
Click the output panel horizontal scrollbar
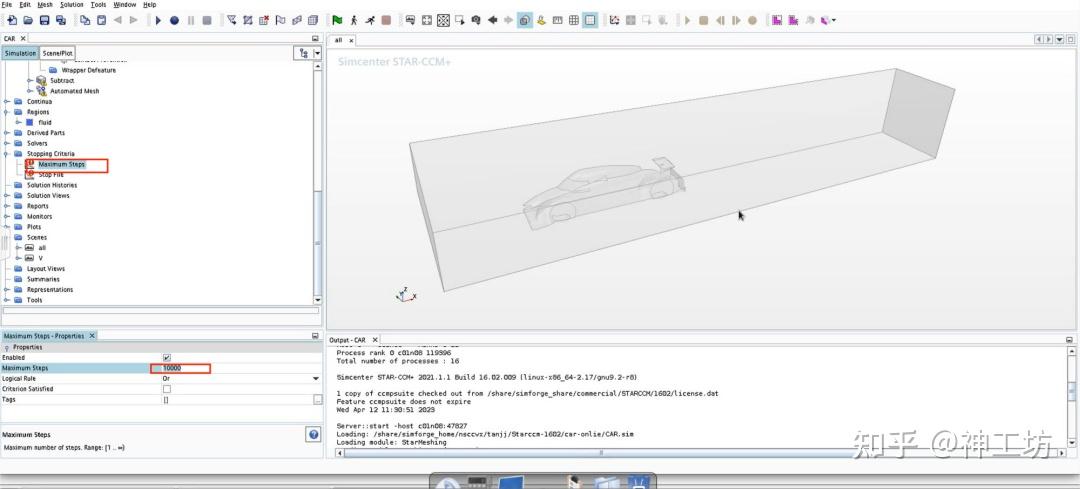click(599, 452)
